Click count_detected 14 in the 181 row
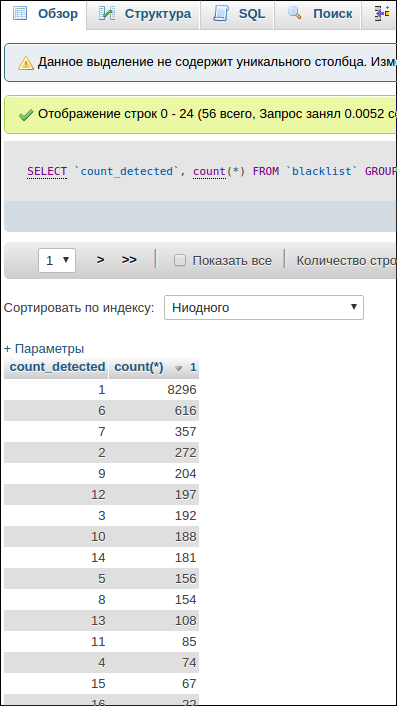Viewport: 397px width, 706px height. [x=56, y=558]
